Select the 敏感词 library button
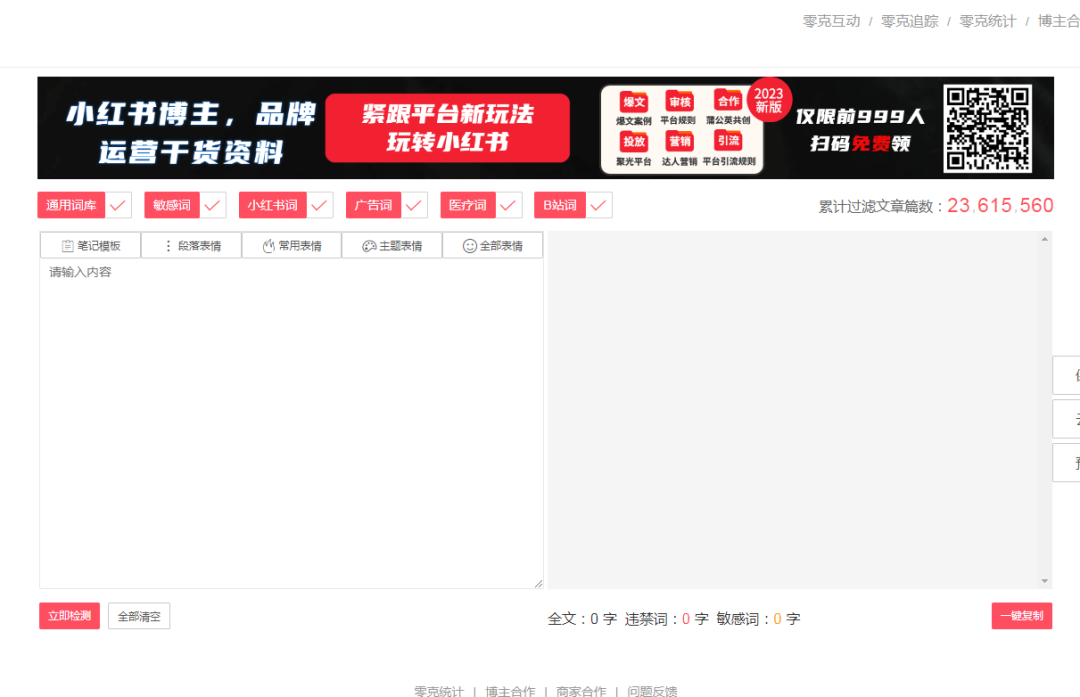The height and width of the screenshot is (697, 1080). click(x=172, y=205)
